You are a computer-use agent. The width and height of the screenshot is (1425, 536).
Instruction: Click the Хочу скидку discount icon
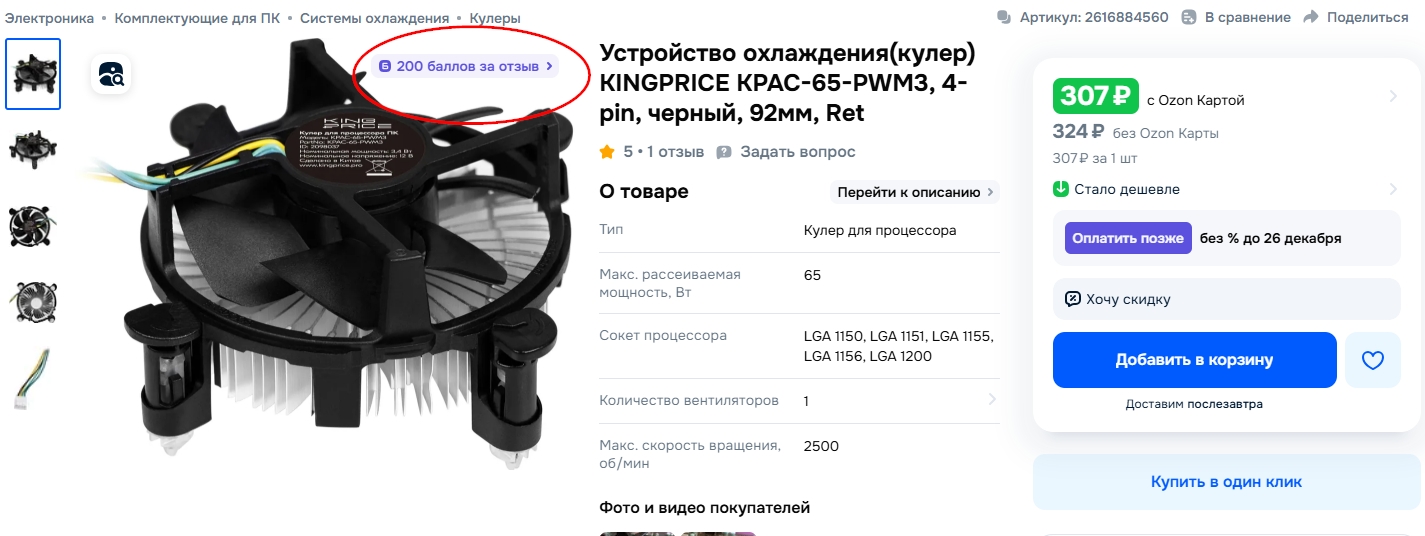coord(1073,299)
